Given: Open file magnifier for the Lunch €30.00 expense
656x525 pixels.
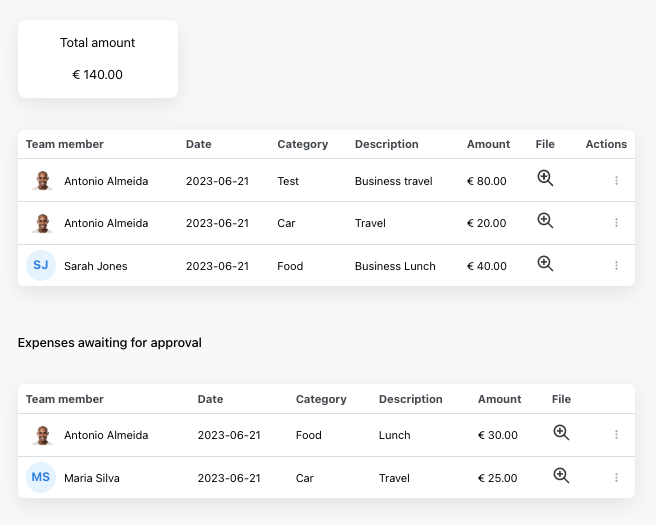Looking at the screenshot, I should coord(561,433).
